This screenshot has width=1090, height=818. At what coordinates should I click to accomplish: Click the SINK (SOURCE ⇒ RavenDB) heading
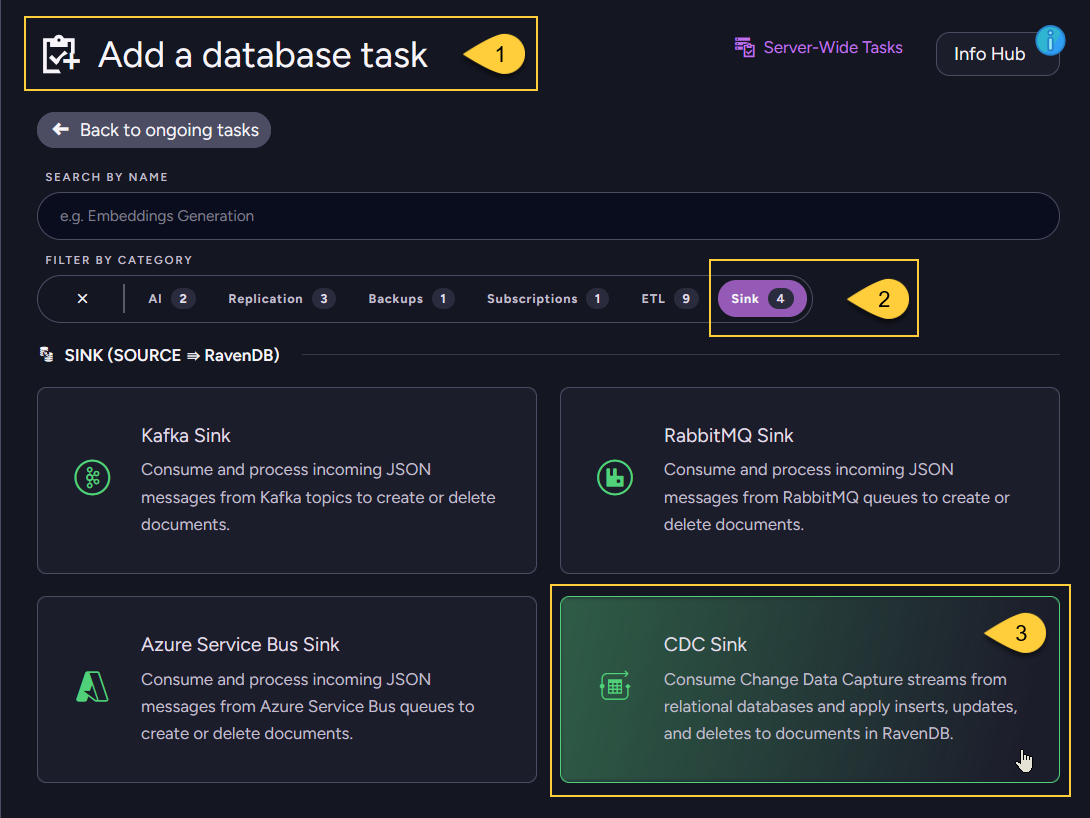tap(172, 355)
